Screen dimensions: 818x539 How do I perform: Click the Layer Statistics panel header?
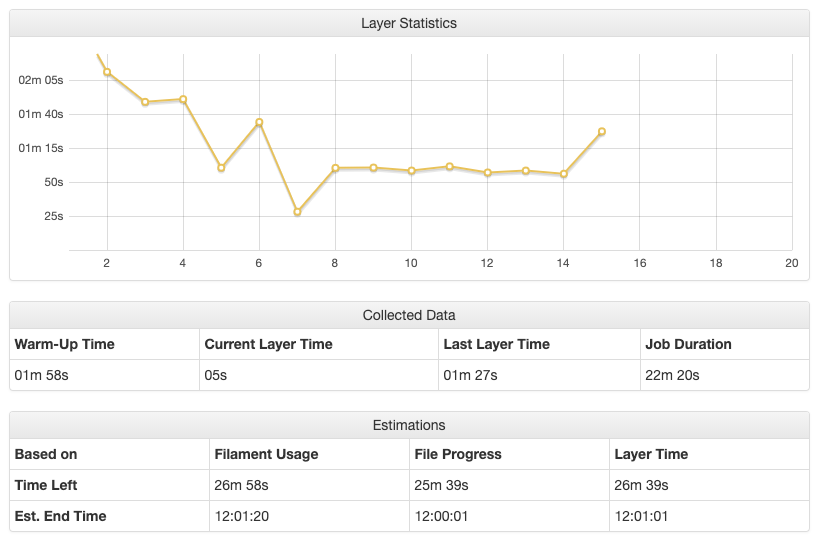point(409,23)
